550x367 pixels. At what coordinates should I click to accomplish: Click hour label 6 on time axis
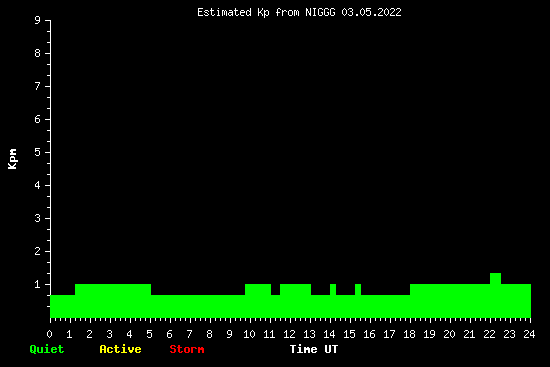(169, 334)
